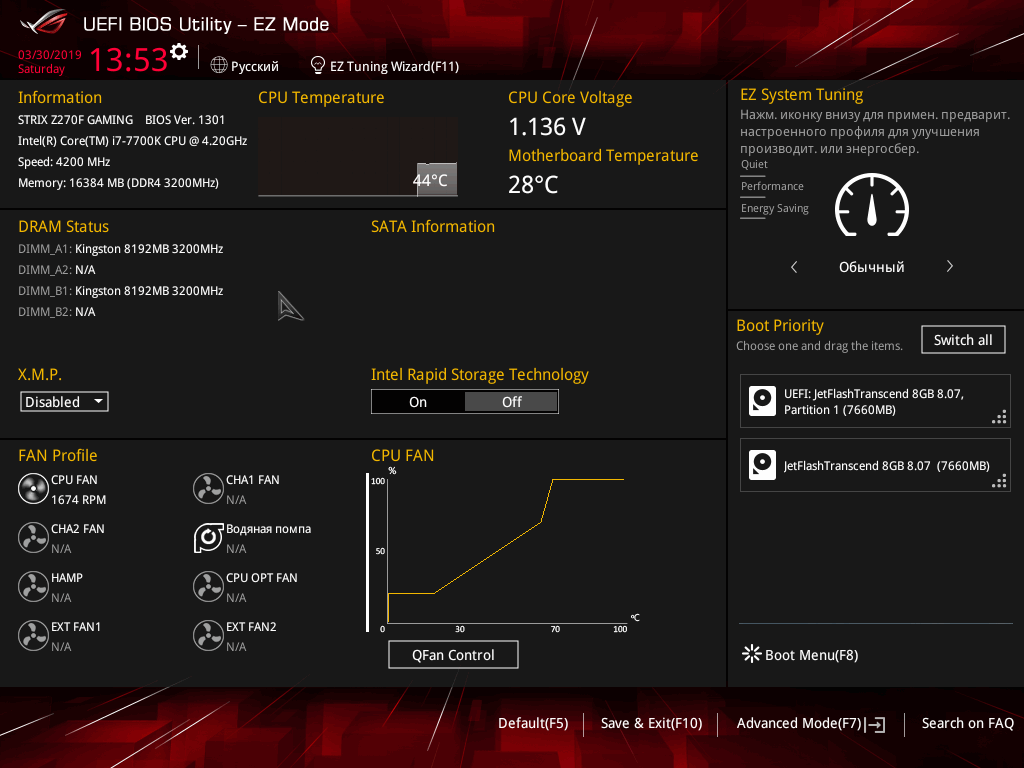This screenshot has height=768, width=1024.
Task: Click the ROG logo
Action: click(x=44, y=22)
